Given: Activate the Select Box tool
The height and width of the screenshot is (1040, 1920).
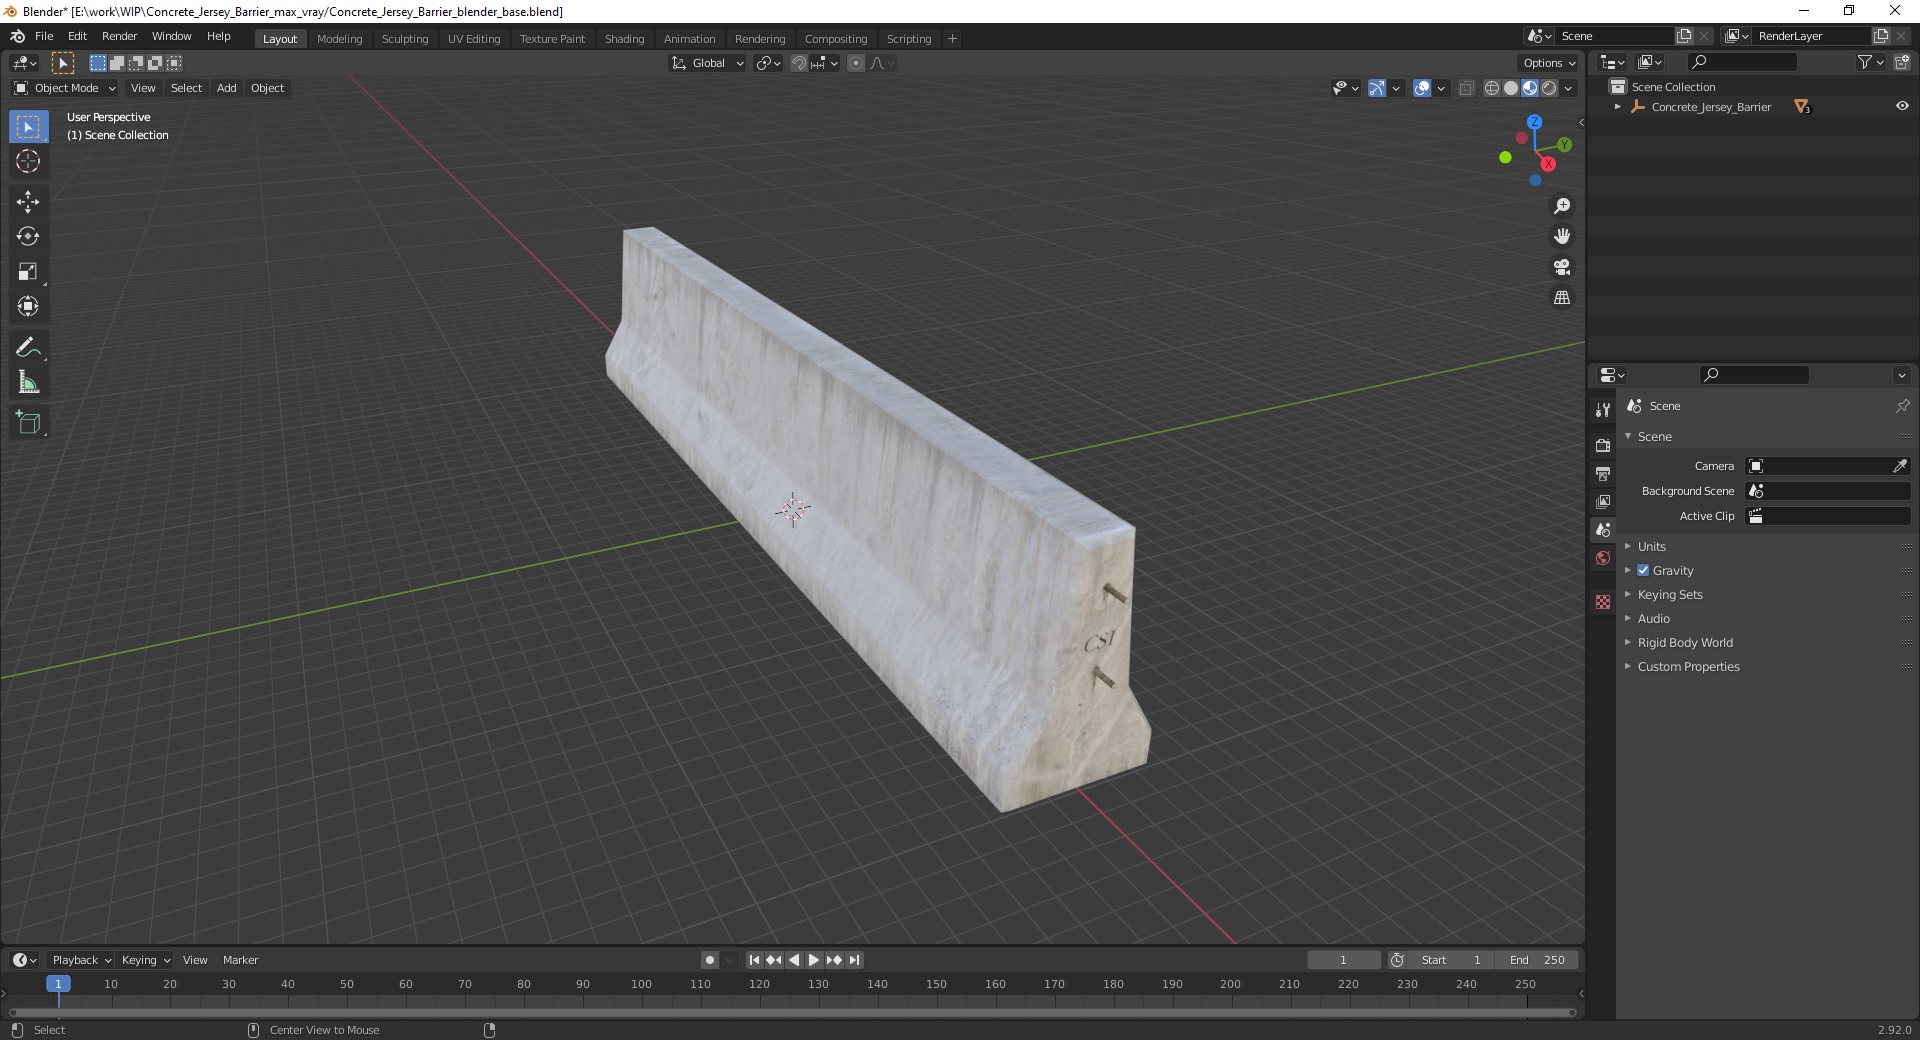Looking at the screenshot, I should point(28,127).
